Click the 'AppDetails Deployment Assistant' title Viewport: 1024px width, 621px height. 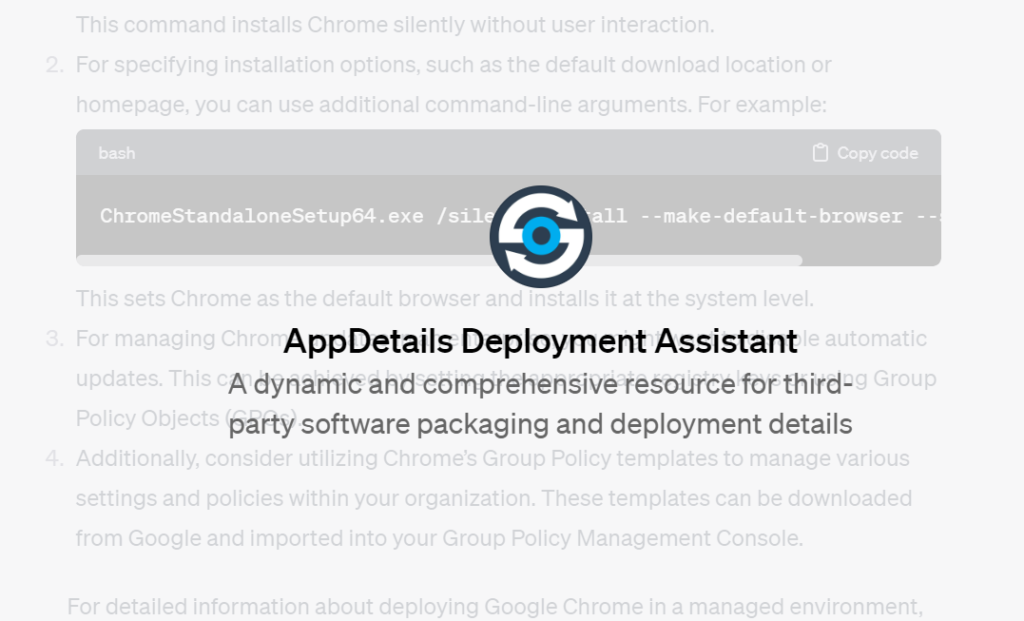(x=541, y=341)
